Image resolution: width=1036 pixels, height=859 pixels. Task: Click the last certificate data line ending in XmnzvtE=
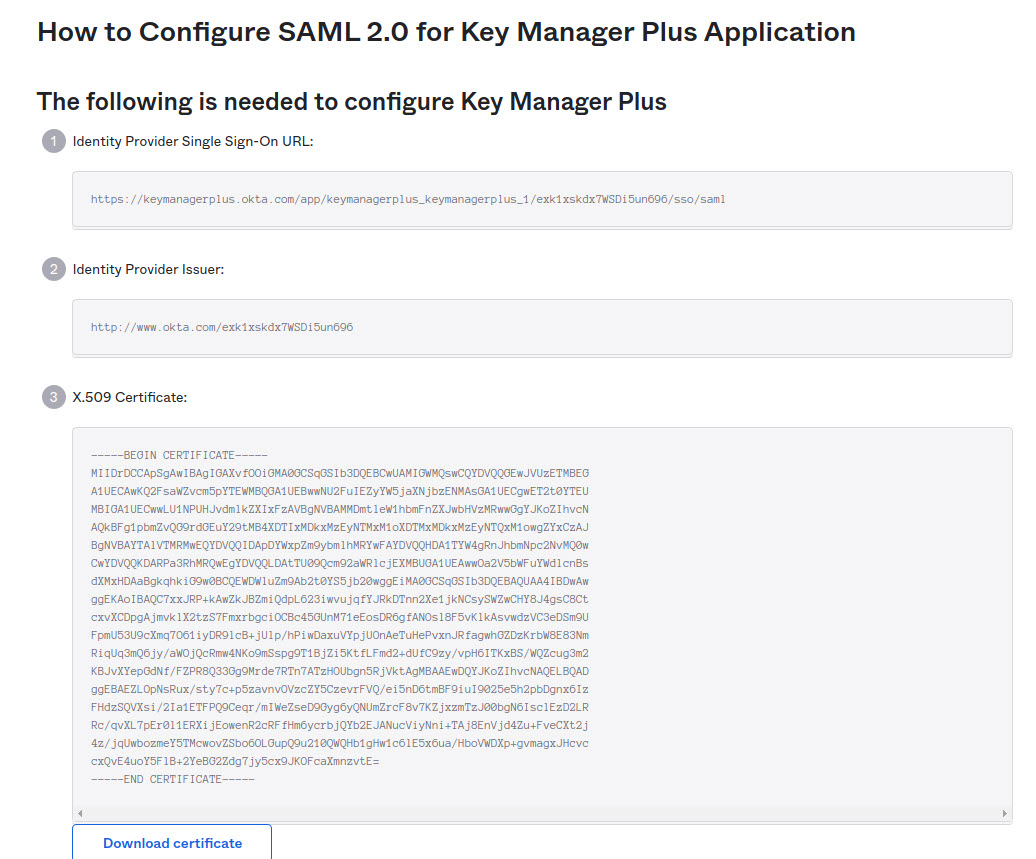coord(234,762)
